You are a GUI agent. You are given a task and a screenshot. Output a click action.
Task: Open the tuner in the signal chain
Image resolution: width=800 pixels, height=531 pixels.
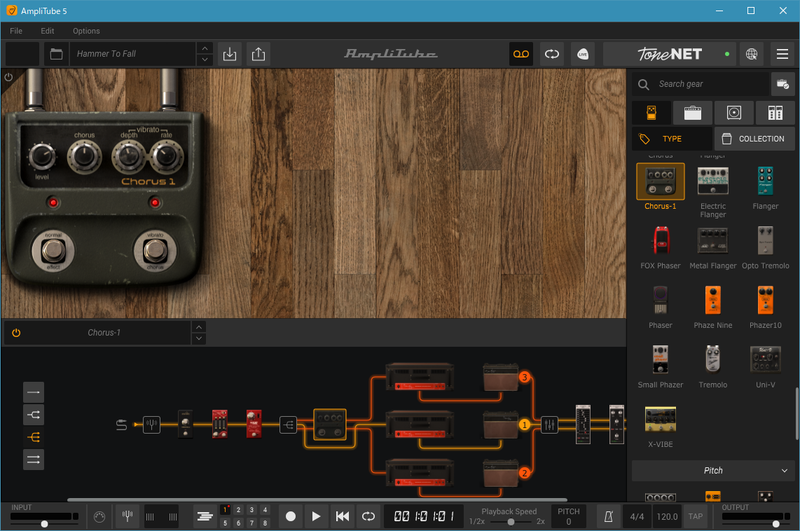pyautogui.click(x=152, y=424)
